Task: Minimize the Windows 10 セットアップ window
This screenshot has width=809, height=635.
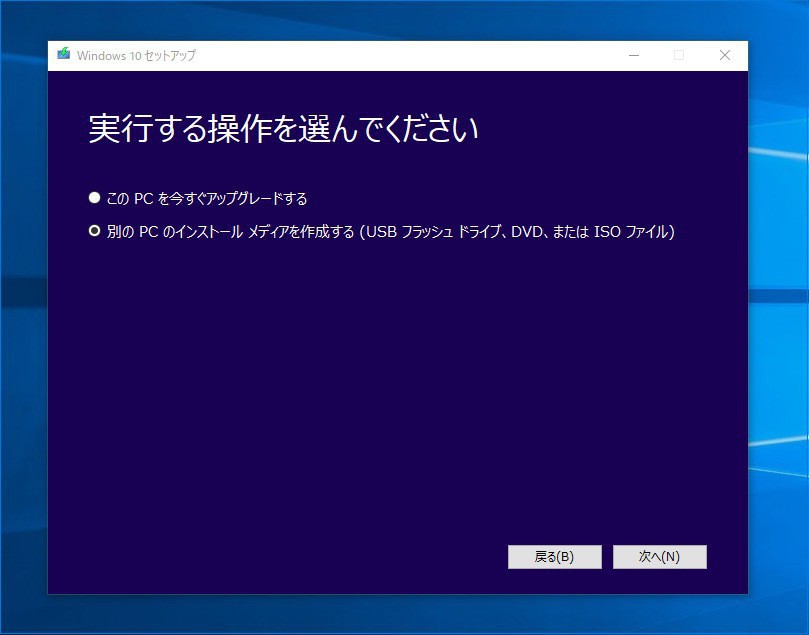Action: pos(634,55)
